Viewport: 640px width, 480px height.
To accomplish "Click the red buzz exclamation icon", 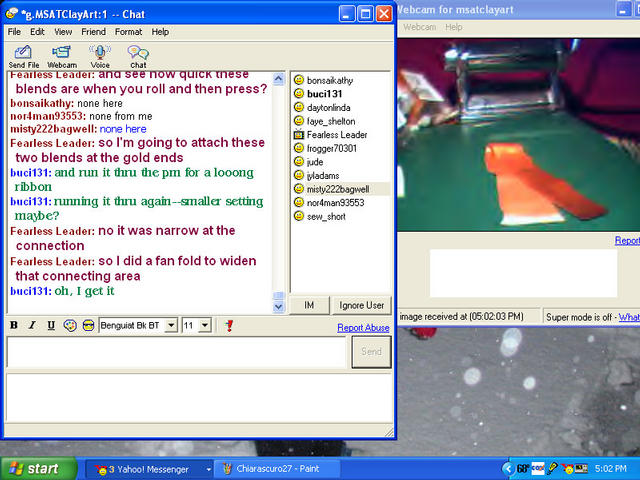I will click(229, 325).
